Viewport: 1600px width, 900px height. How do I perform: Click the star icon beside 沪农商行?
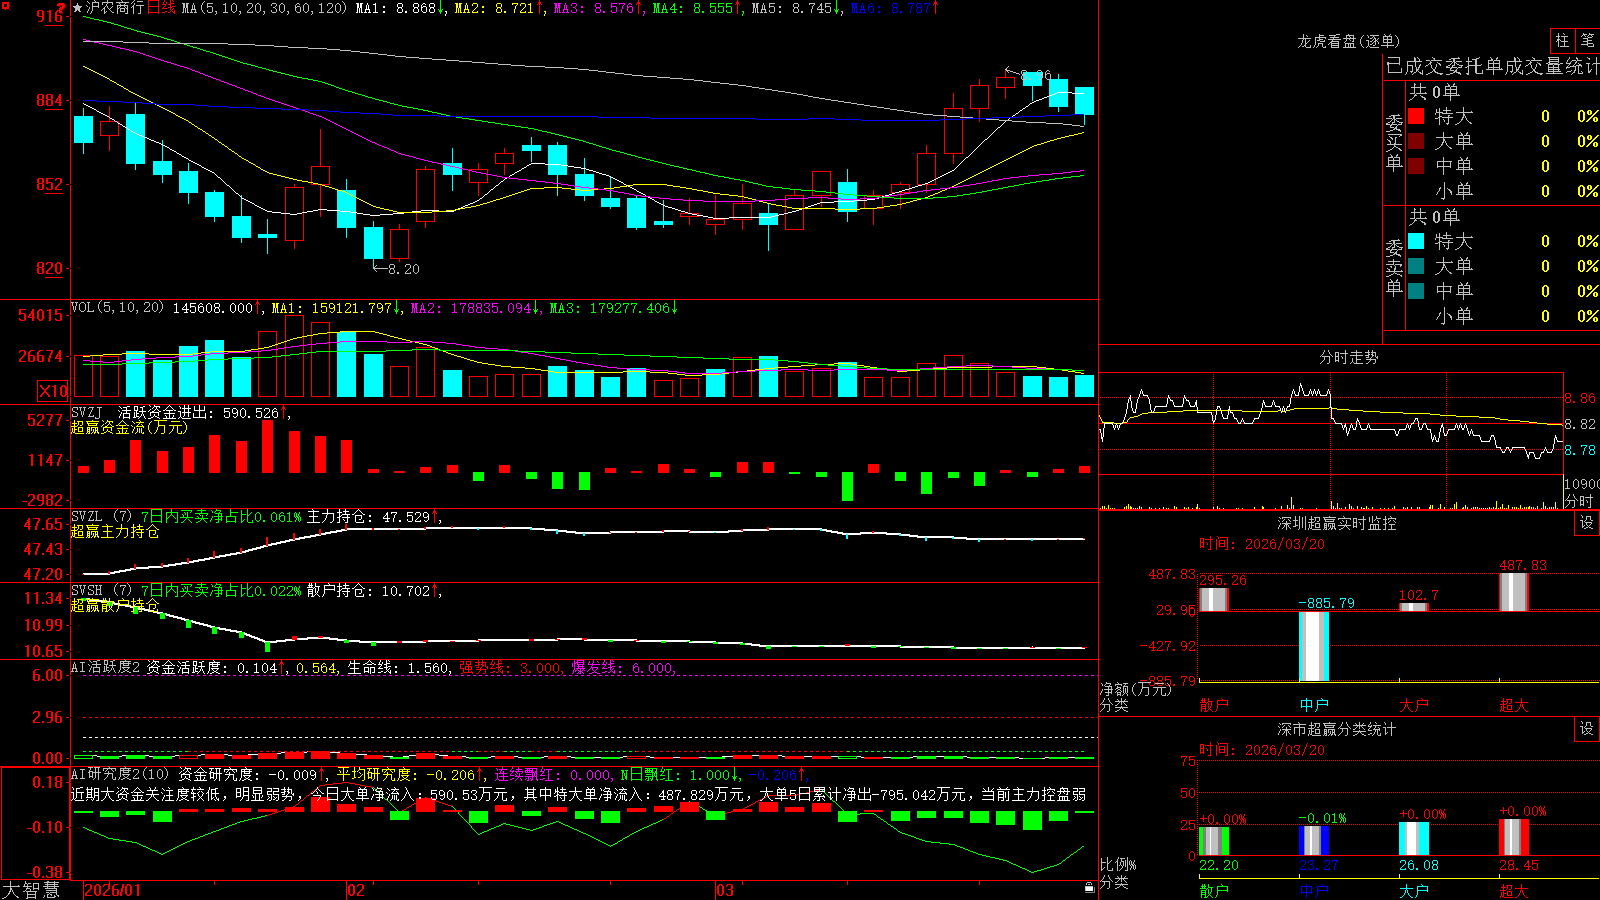[78, 8]
